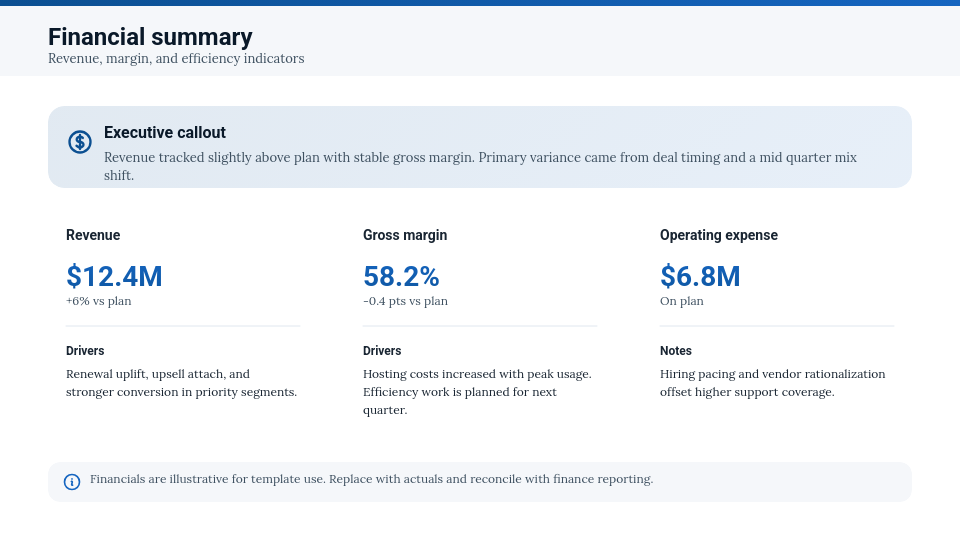Click the subtitle about revenue, margin, and efficiency
The image size is (960, 540).
point(176,59)
